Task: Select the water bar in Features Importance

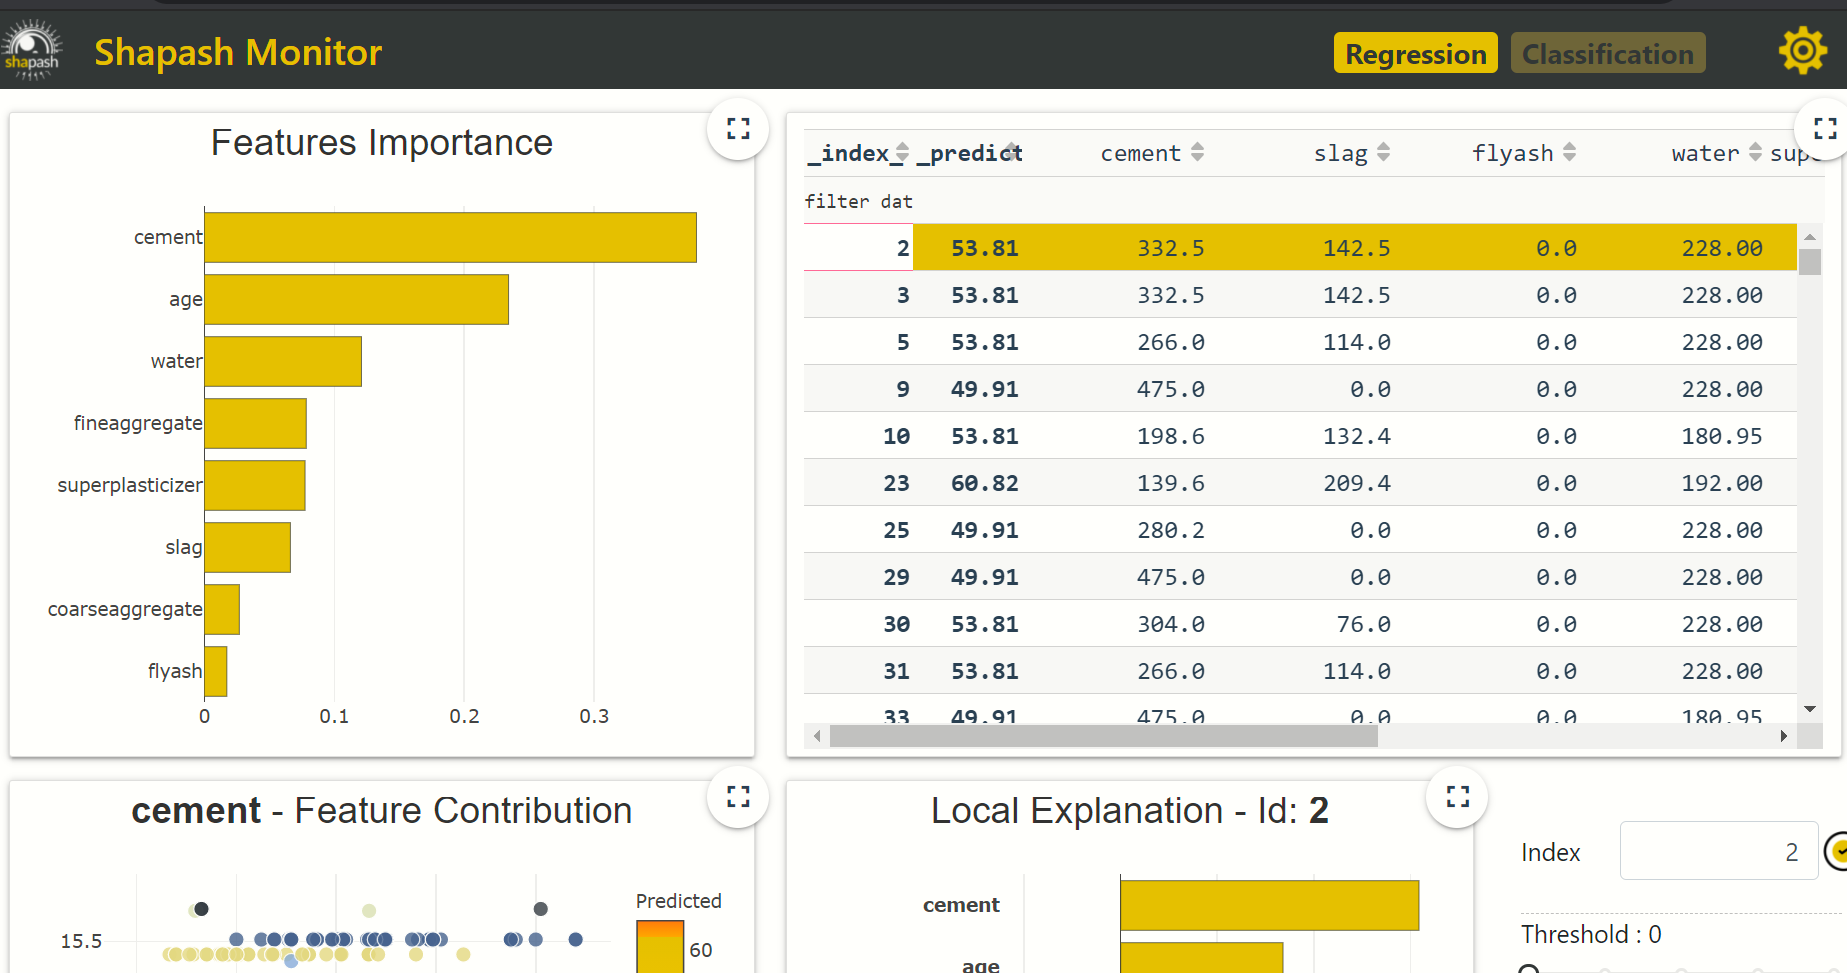Action: (283, 361)
